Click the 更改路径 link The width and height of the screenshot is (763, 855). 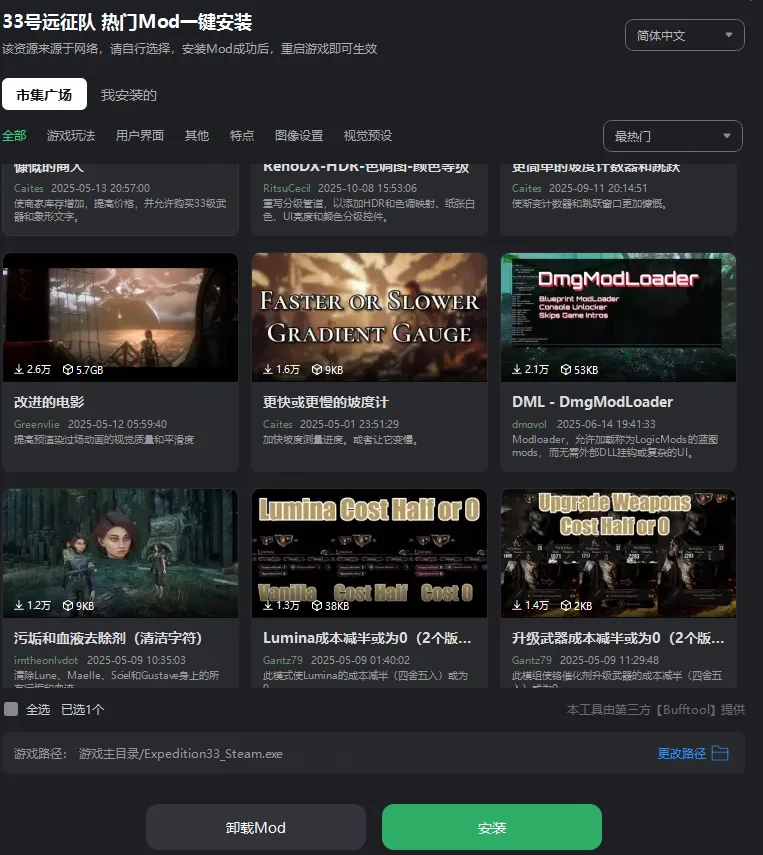tap(681, 754)
